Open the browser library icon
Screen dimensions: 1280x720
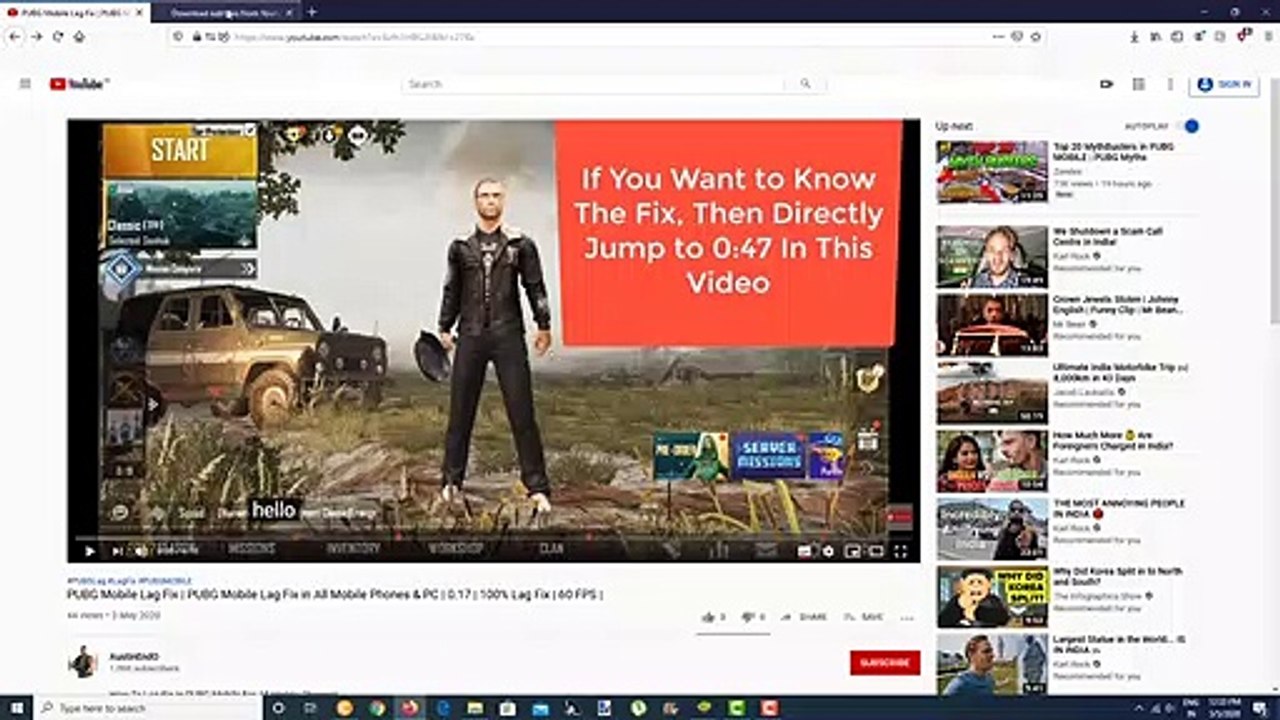tap(1156, 36)
